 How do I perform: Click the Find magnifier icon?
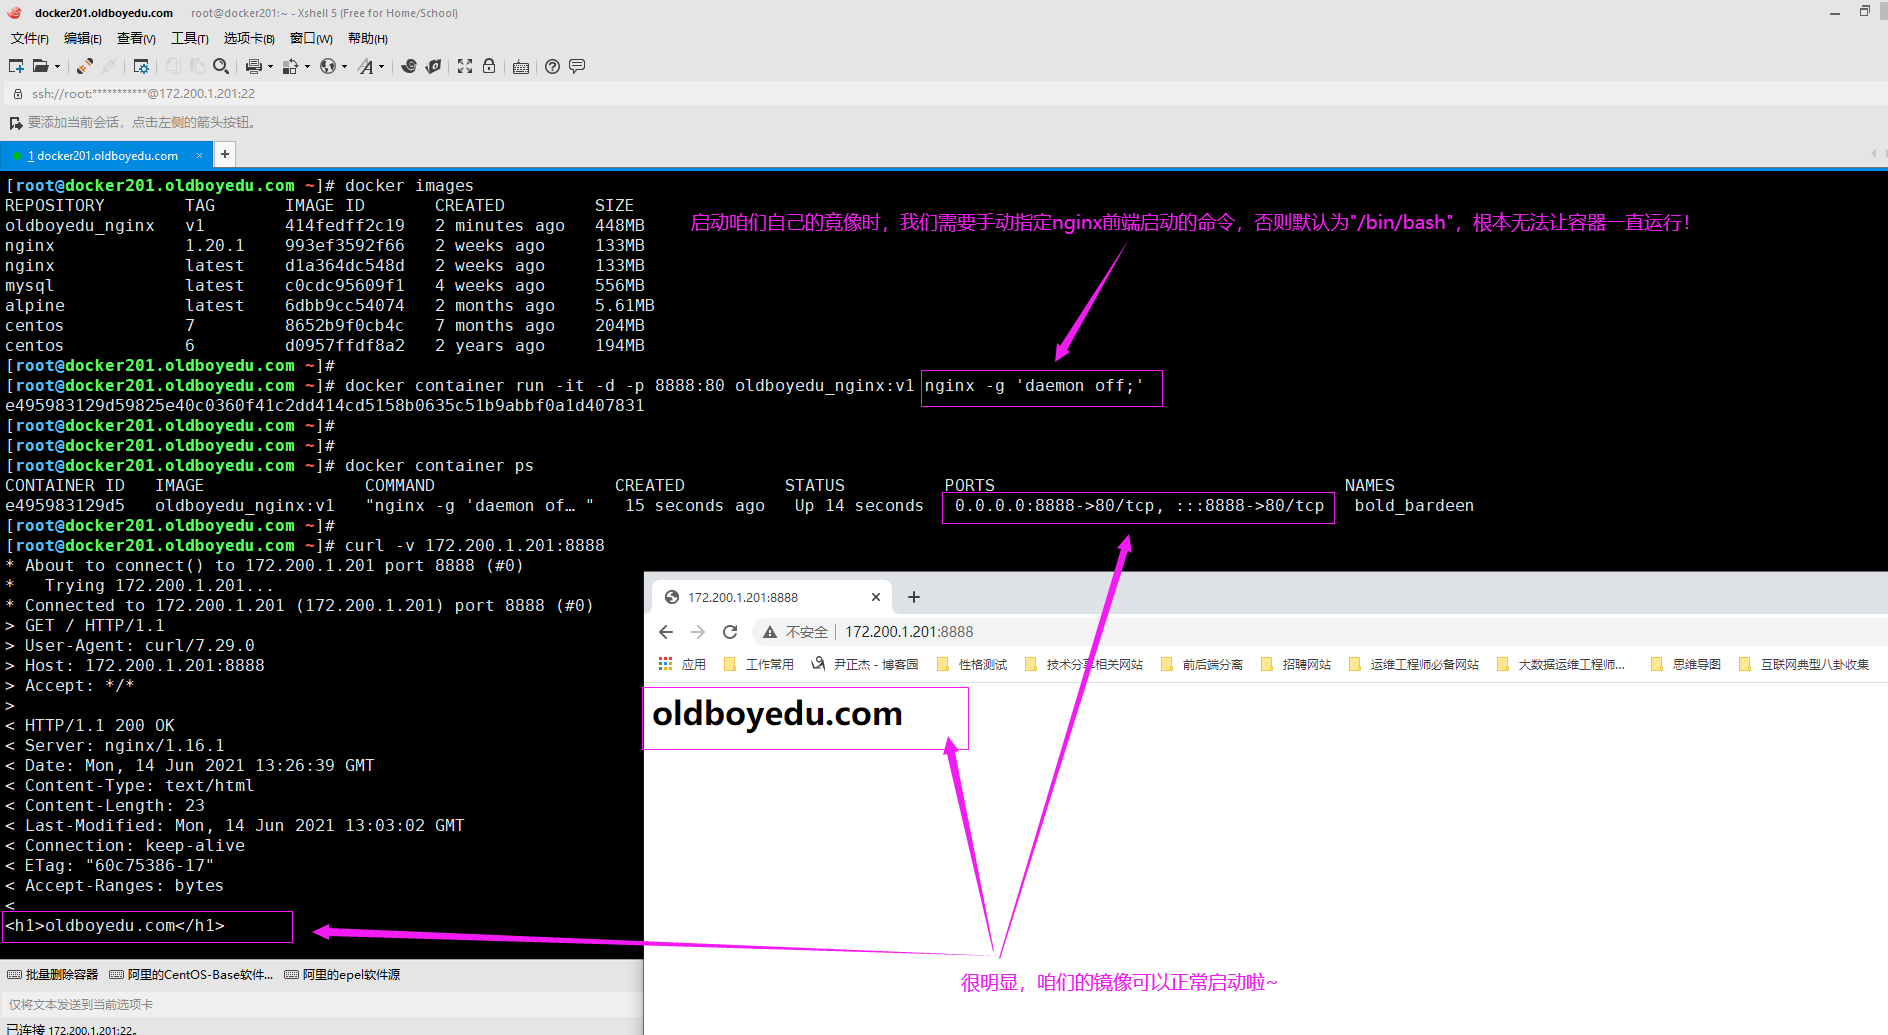(221, 66)
